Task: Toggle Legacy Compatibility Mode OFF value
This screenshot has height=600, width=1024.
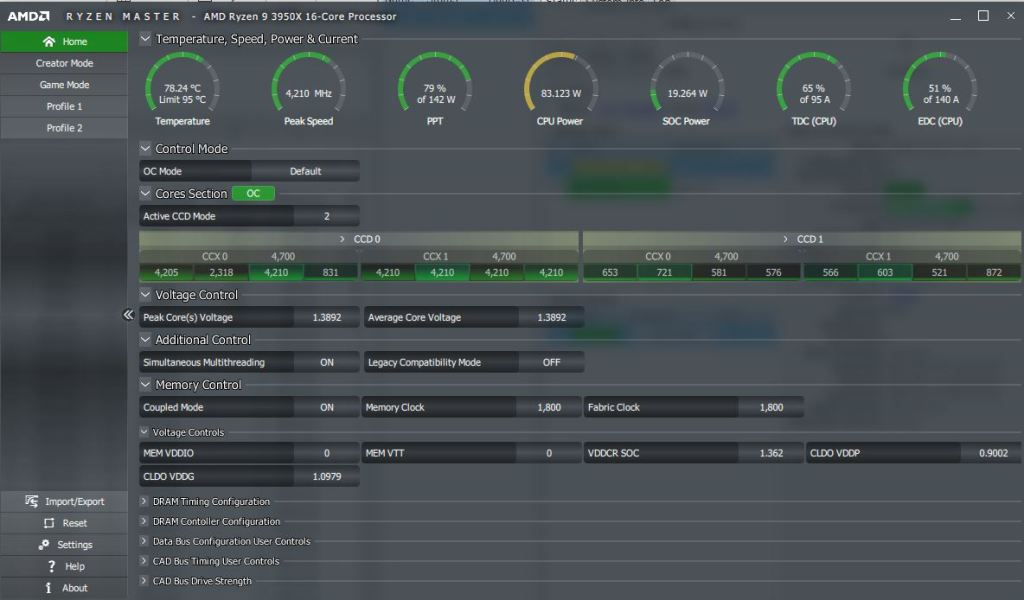Action: [551, 362]
